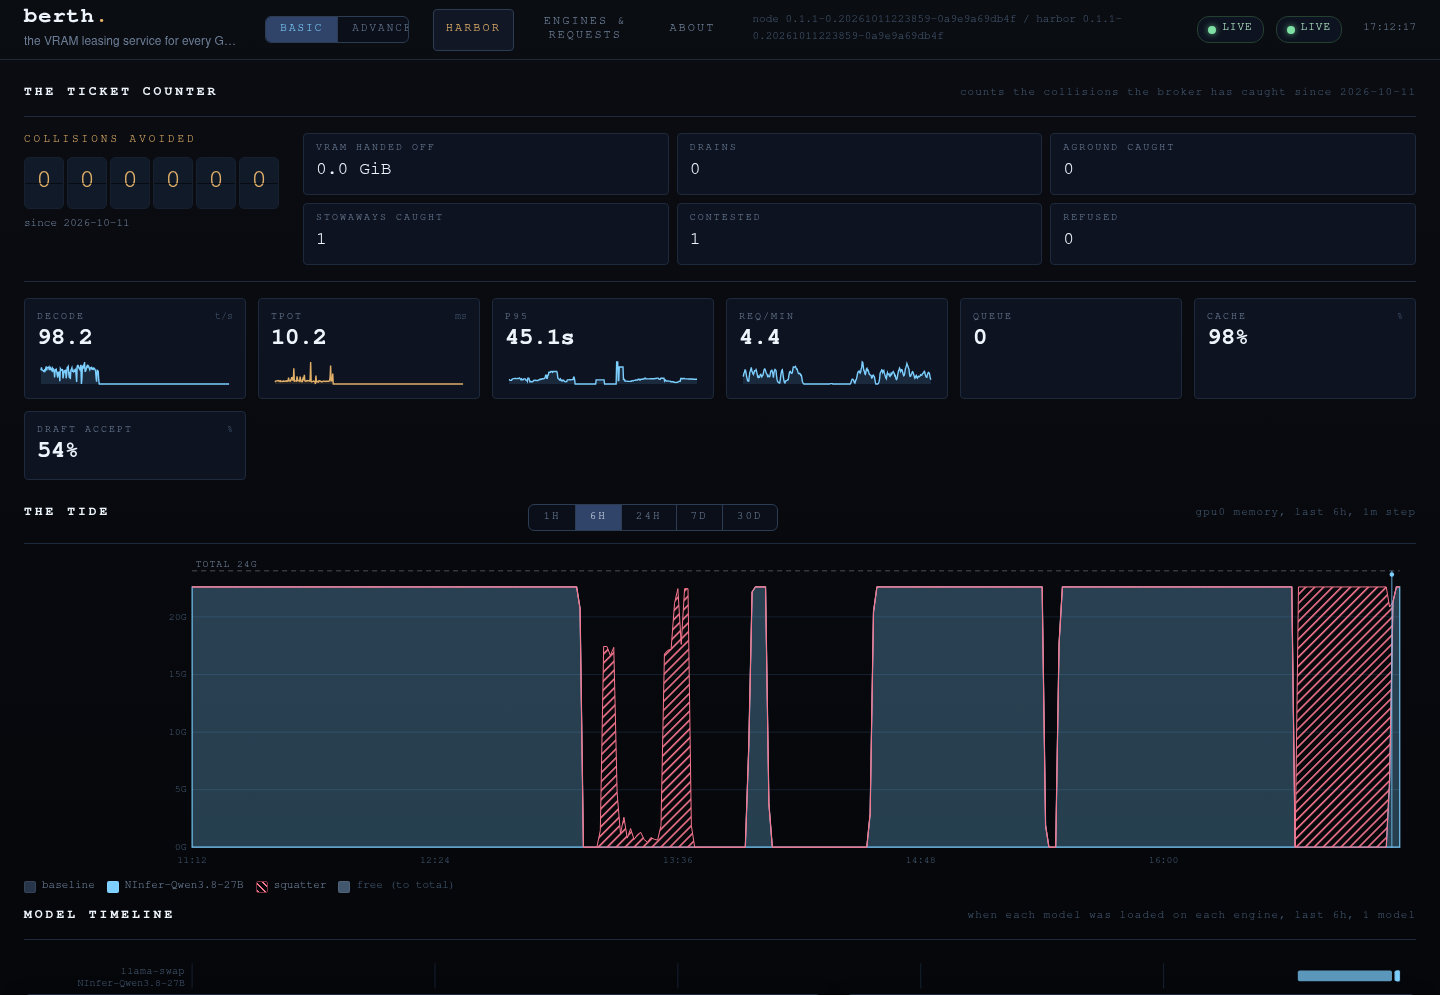Viewport: 1440px width, 995px height.
Task: Click the 'THE TIDE' section heading
Action: [66, 511]
